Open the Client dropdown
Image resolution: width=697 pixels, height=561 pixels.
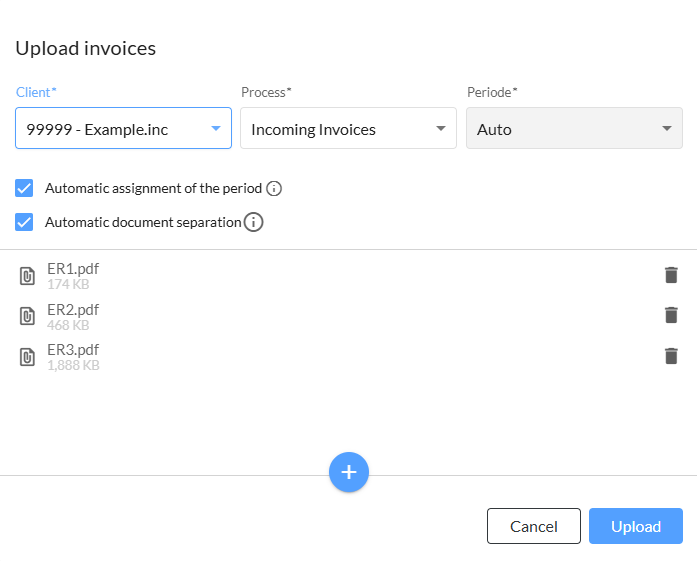click(124, 128)
